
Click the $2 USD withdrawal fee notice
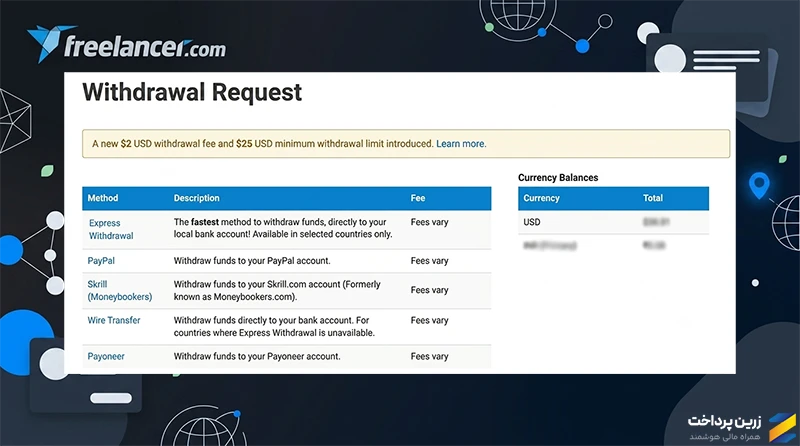406,144
